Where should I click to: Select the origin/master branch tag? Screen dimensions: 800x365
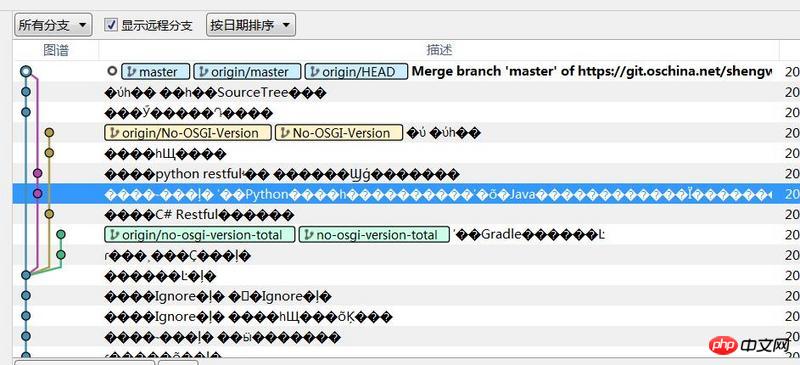pyautogui.click(x=247, y=72)
